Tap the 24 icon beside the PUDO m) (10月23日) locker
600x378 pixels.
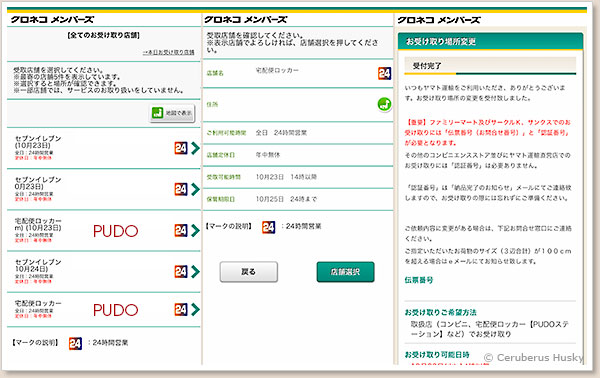pyautogui.click(x=181, y=230)
